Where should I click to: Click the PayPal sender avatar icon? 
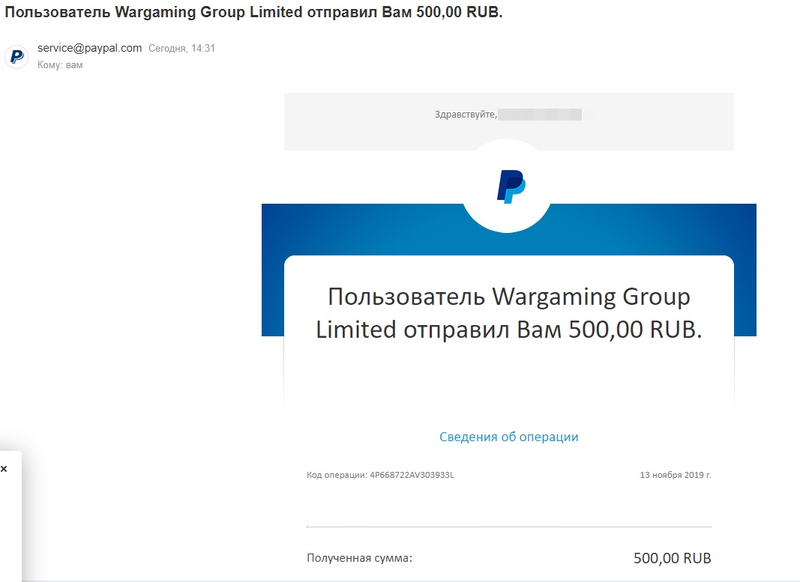pos(17,56)
